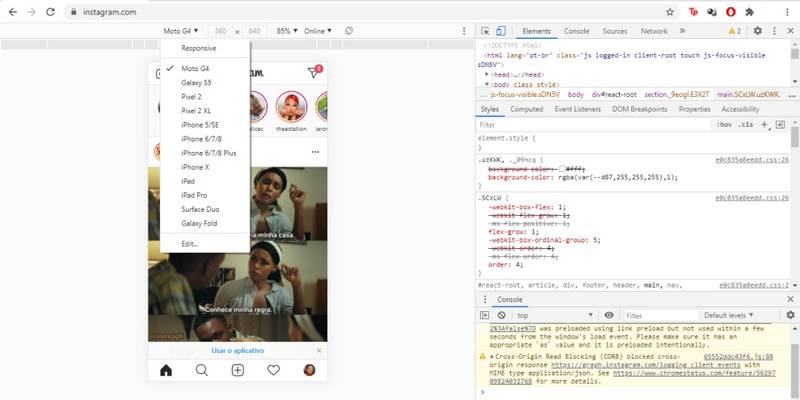Viewport: 800px width, 400px height.
Task: Open the 85% zoom dropdown
Action: 287,31
